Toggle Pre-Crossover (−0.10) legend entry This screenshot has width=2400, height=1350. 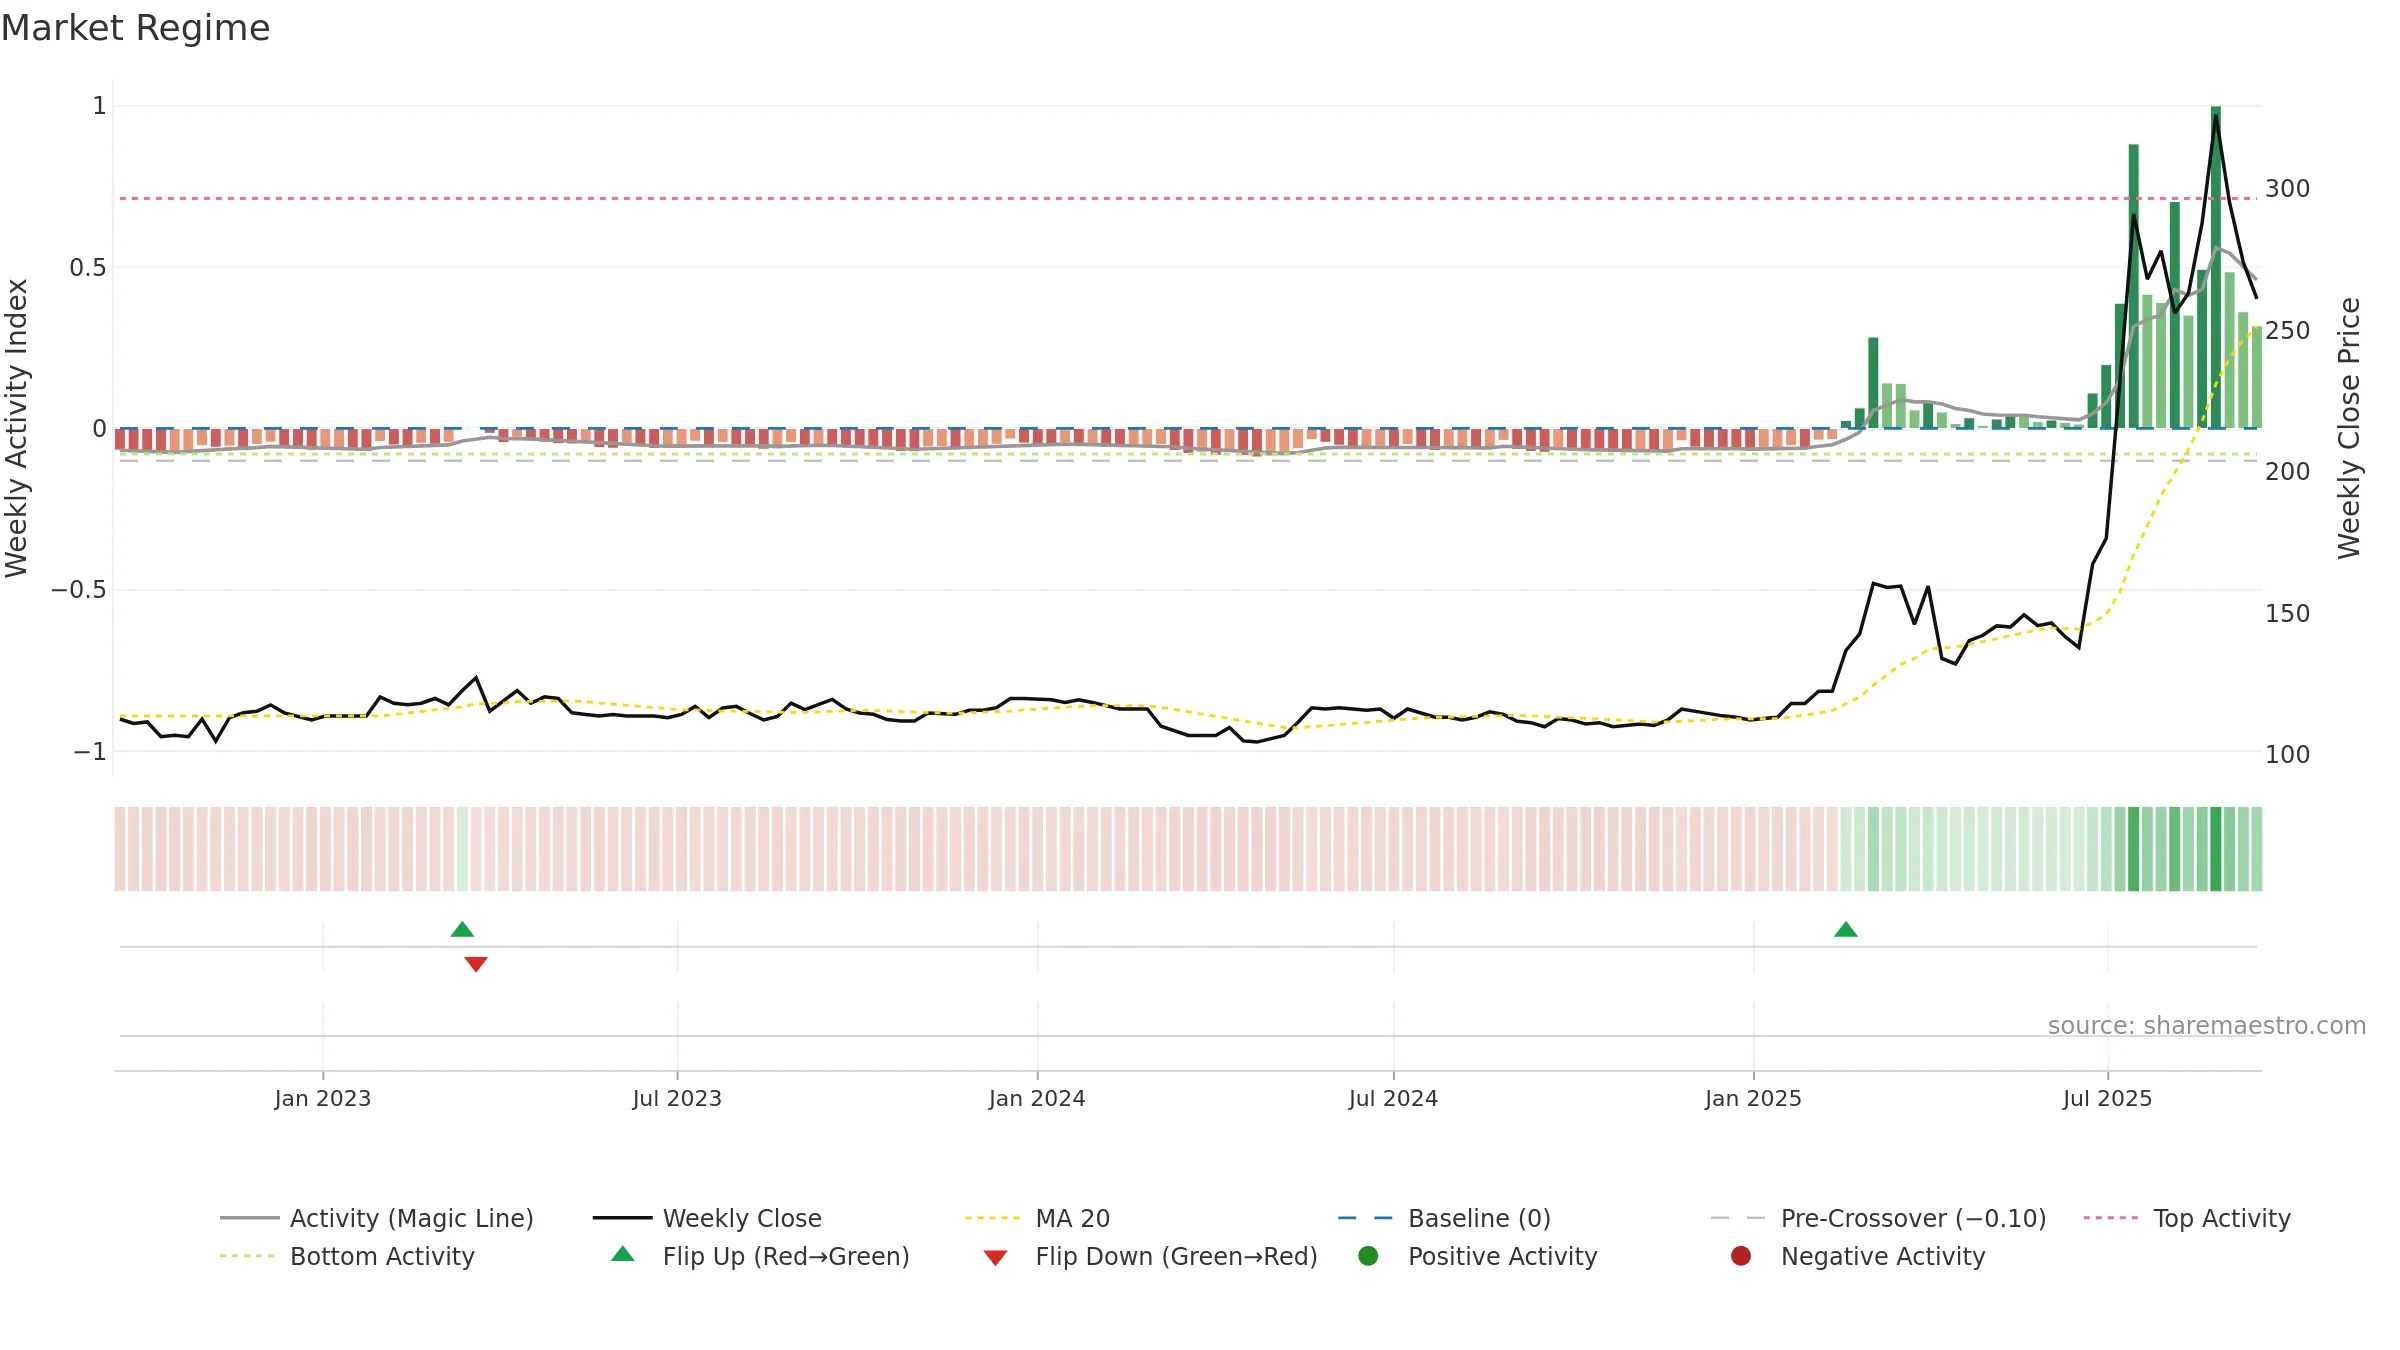tap(1878, 1218)
